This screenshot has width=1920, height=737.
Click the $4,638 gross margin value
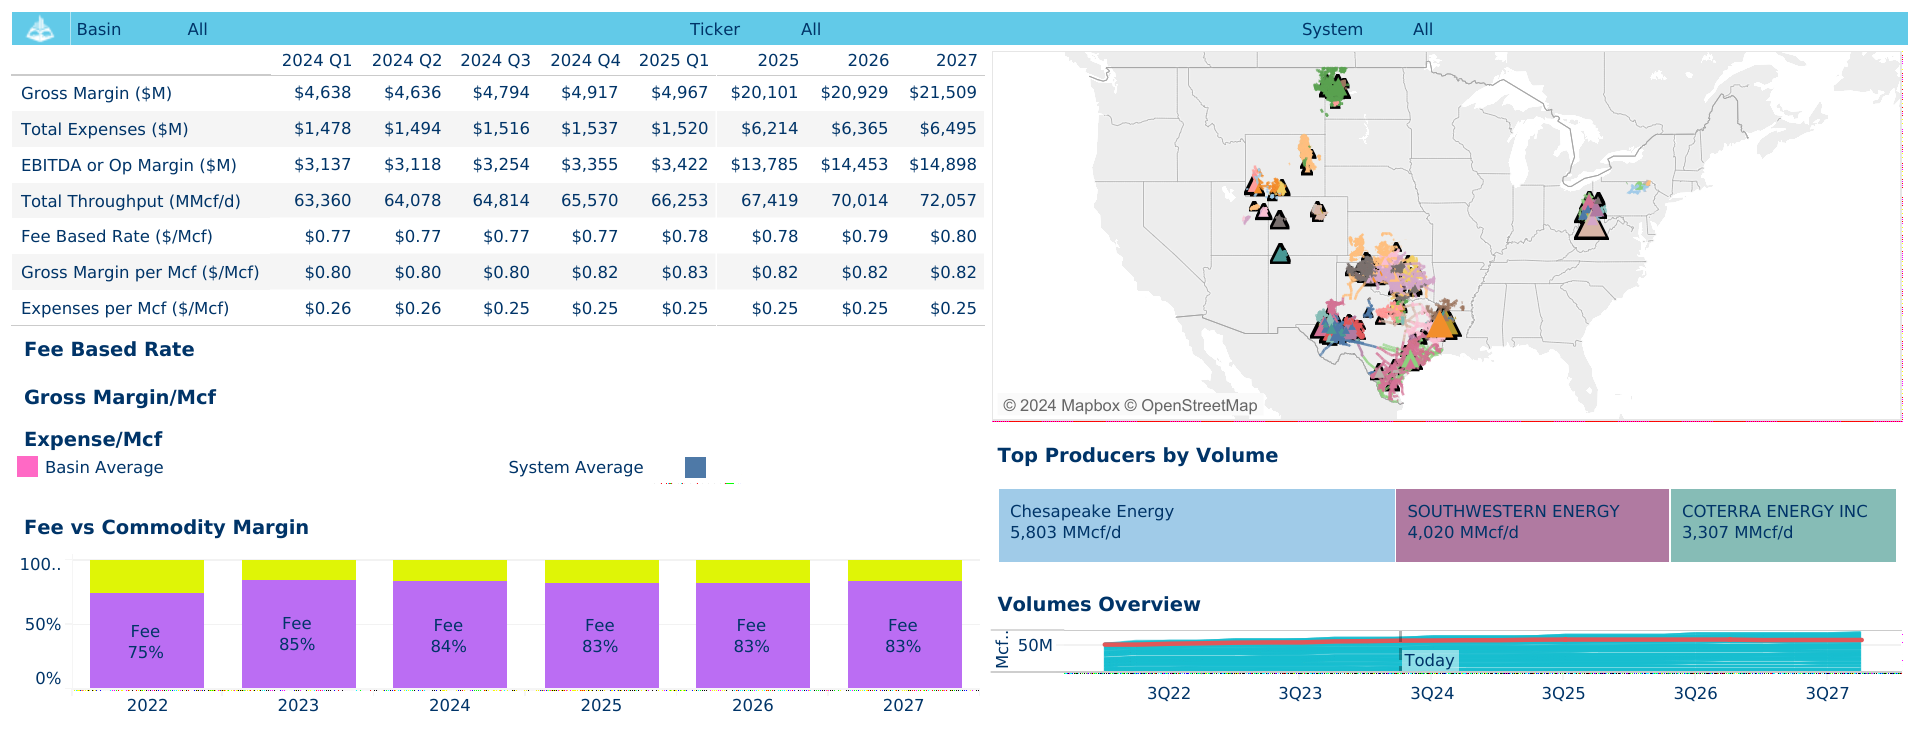pos(322,92)
